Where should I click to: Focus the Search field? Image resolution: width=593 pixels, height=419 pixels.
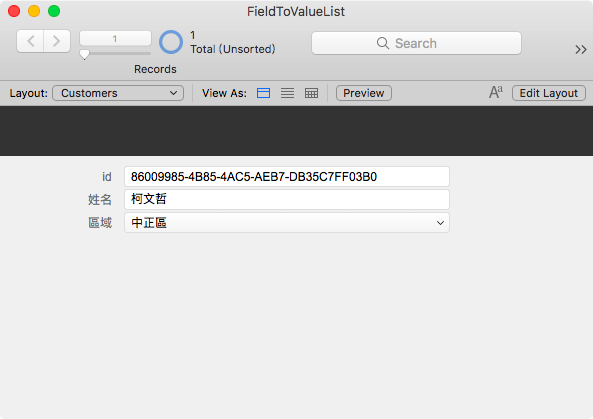416,43
